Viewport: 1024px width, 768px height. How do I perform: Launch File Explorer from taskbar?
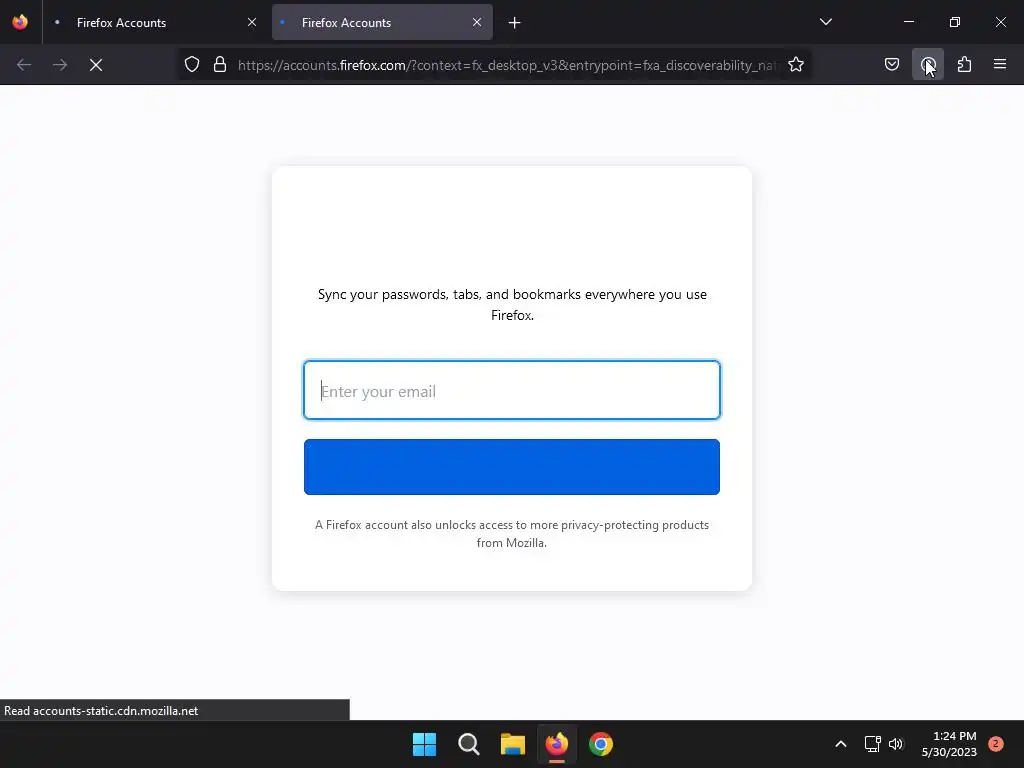point(513,744)
